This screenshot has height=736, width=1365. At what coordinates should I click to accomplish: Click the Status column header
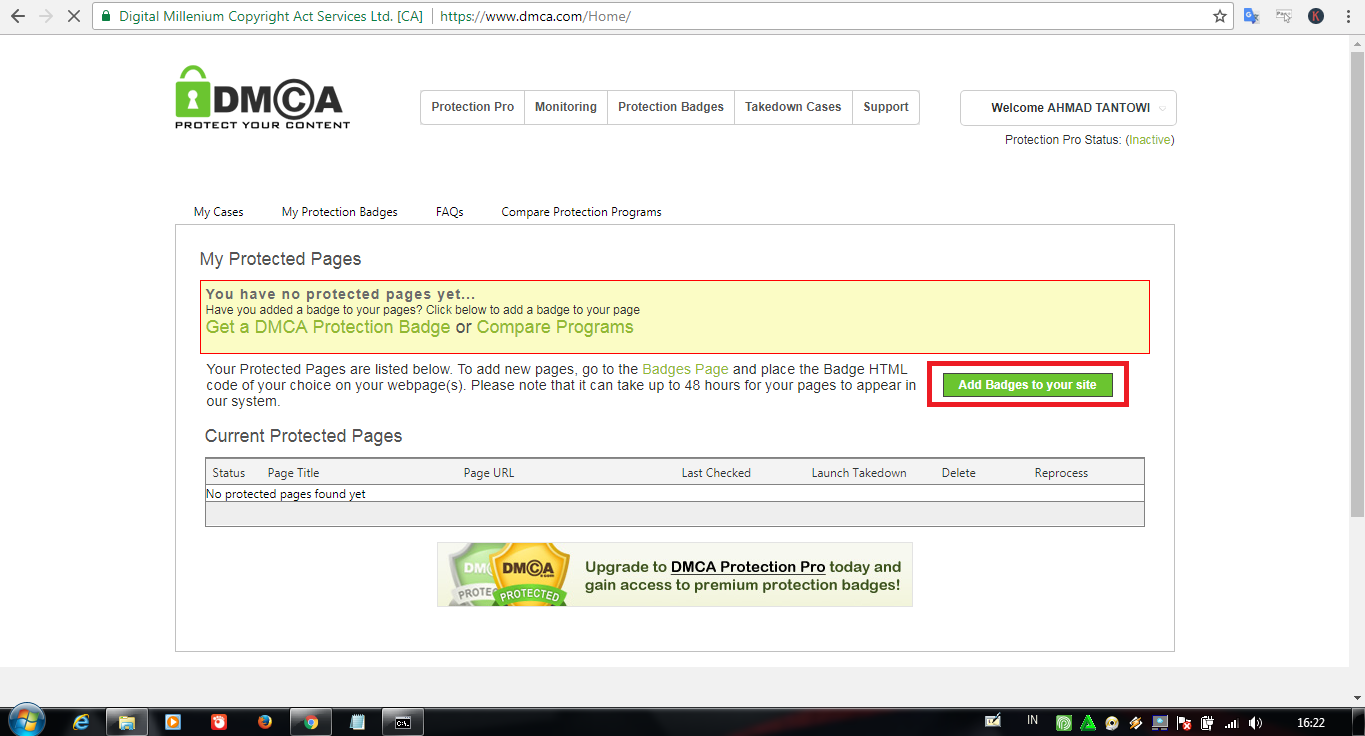click(229, 473)
